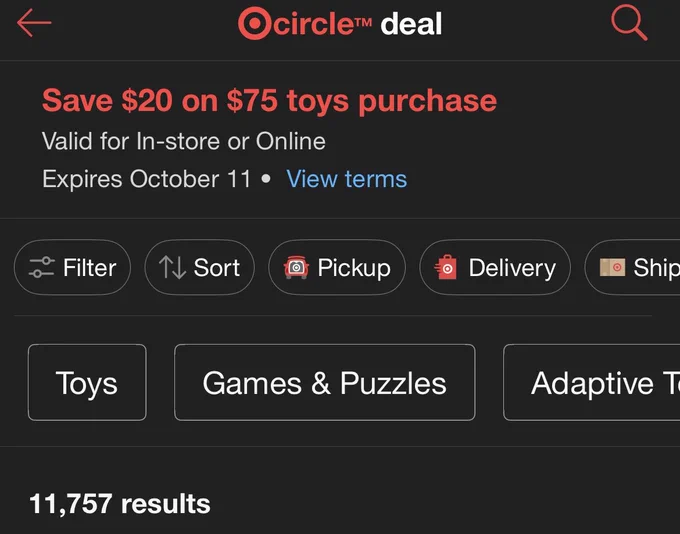Click the Sort up-down arrows icon

pos(172,267)
